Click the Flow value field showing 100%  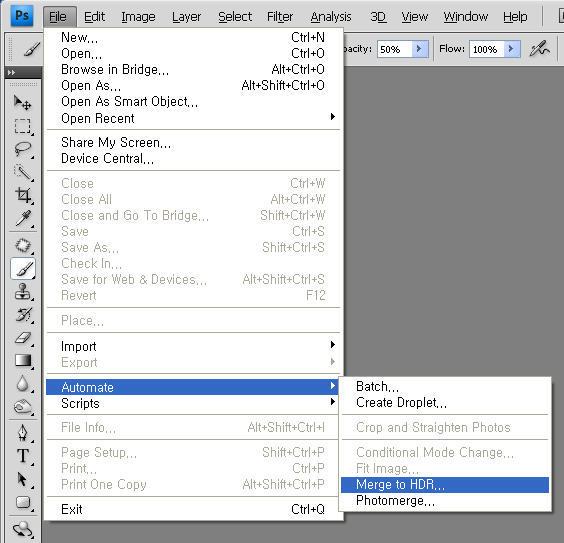(x=487, y=49)
